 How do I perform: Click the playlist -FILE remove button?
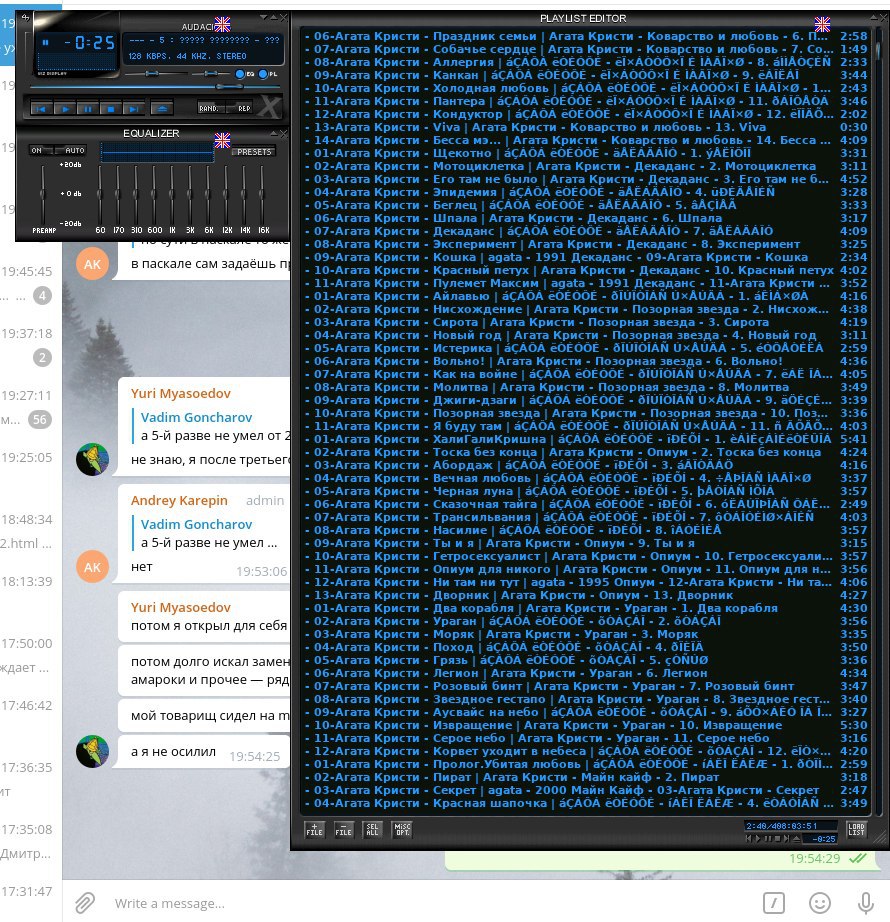pos(343,830)
